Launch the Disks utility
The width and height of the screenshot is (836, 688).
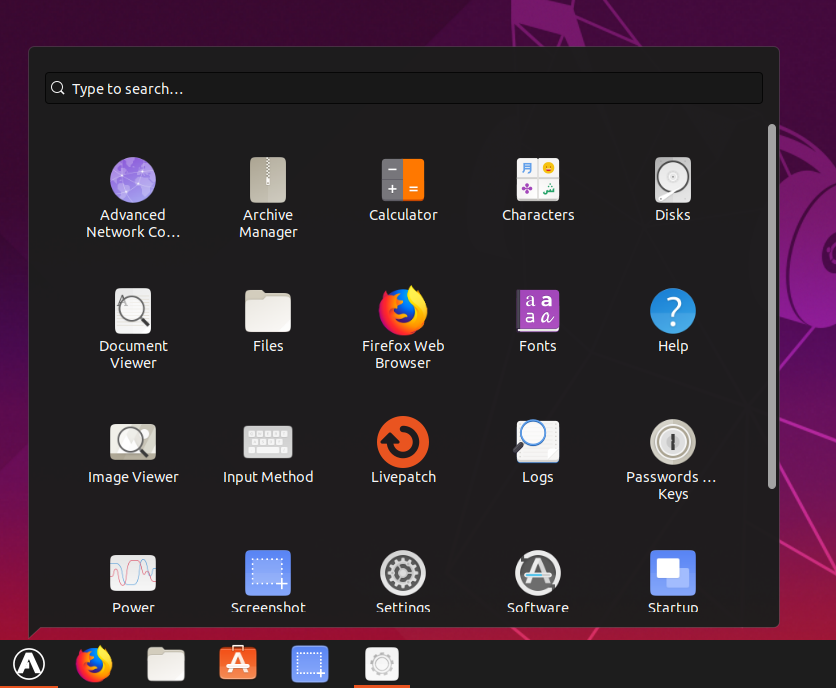click(672, 180)
